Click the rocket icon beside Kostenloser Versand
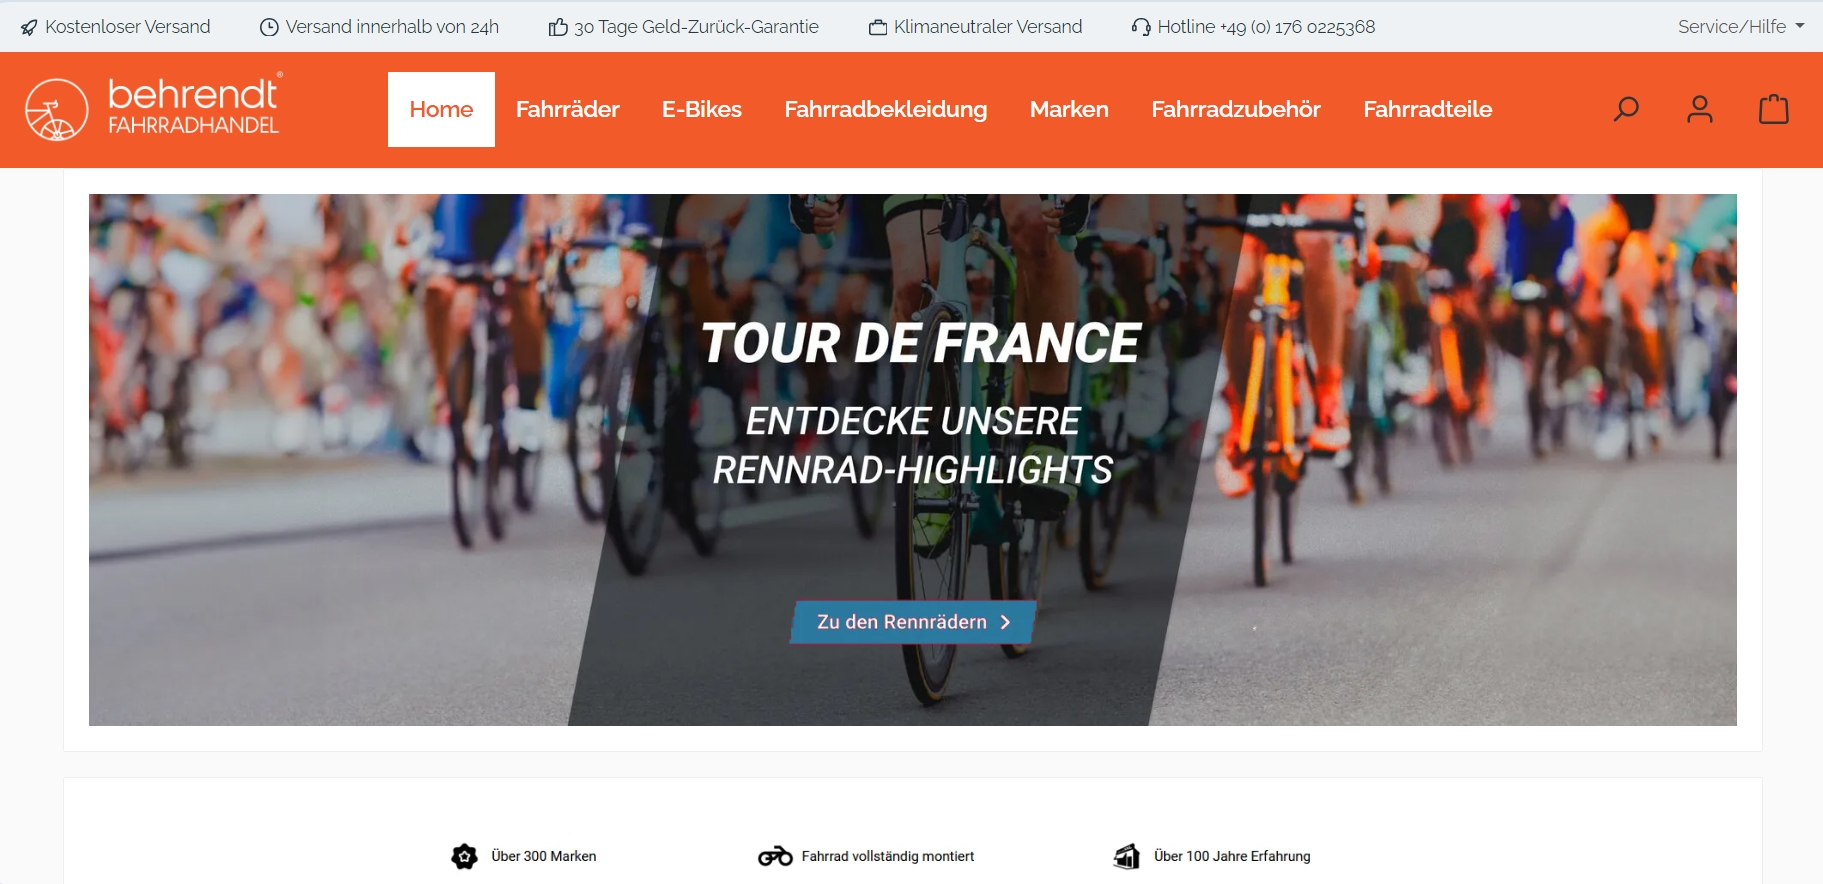 (x=29, y=28)
